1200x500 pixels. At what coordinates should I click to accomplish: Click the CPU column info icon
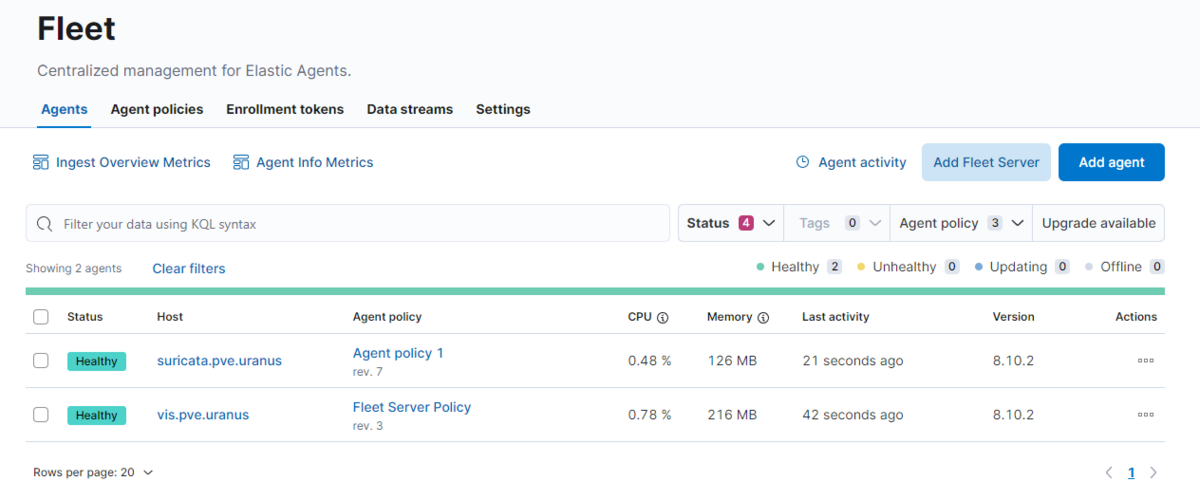click(x=662, y=317)
